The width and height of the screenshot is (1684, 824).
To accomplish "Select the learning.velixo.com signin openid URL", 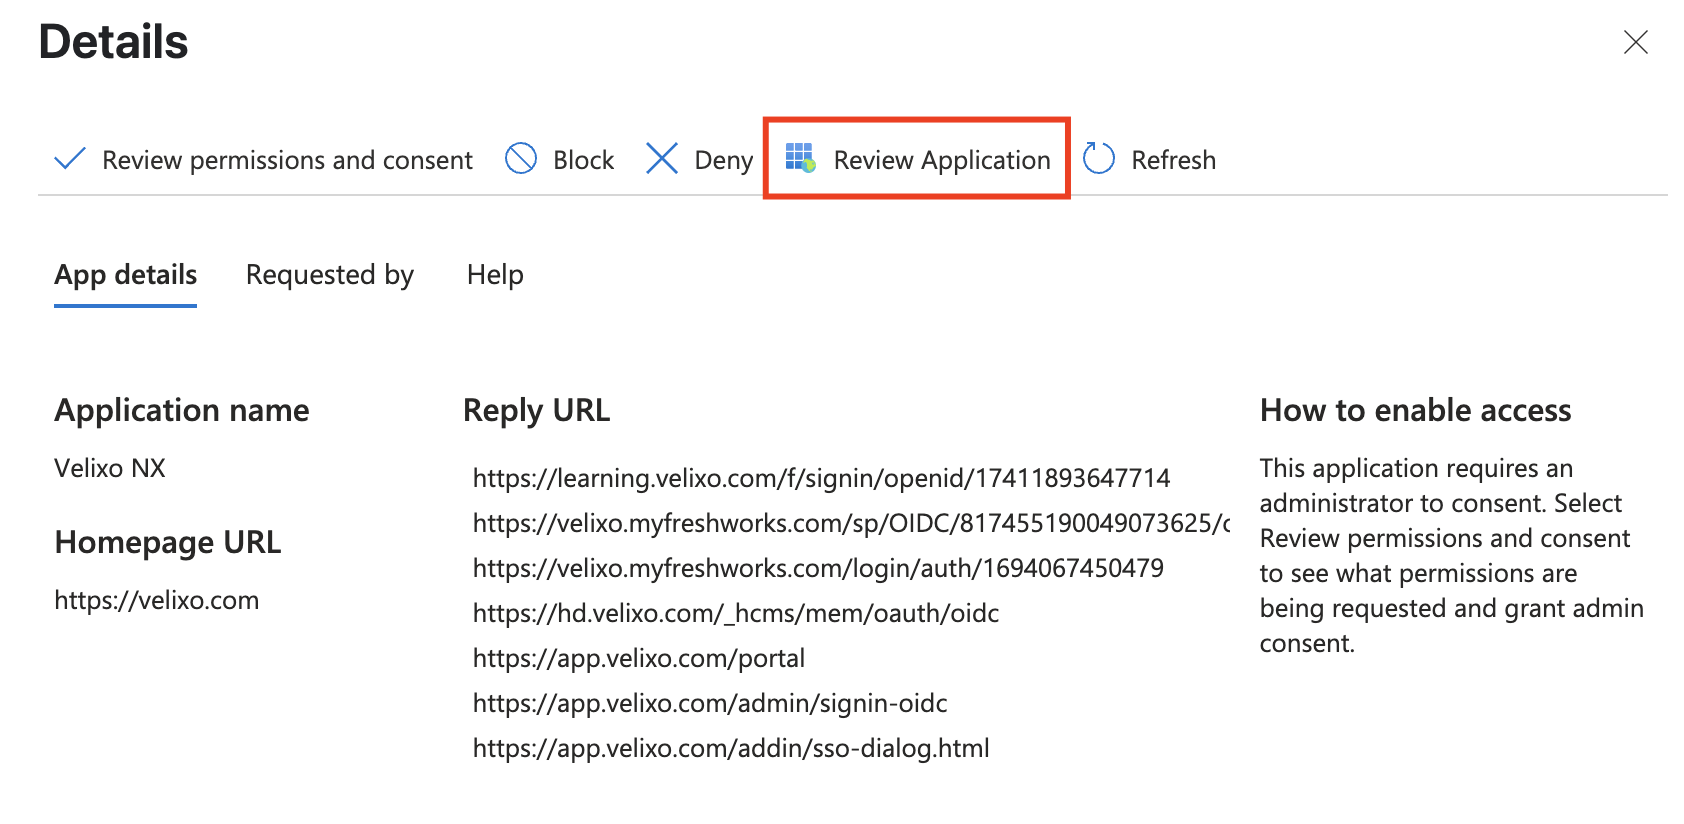I will [821, 478].
